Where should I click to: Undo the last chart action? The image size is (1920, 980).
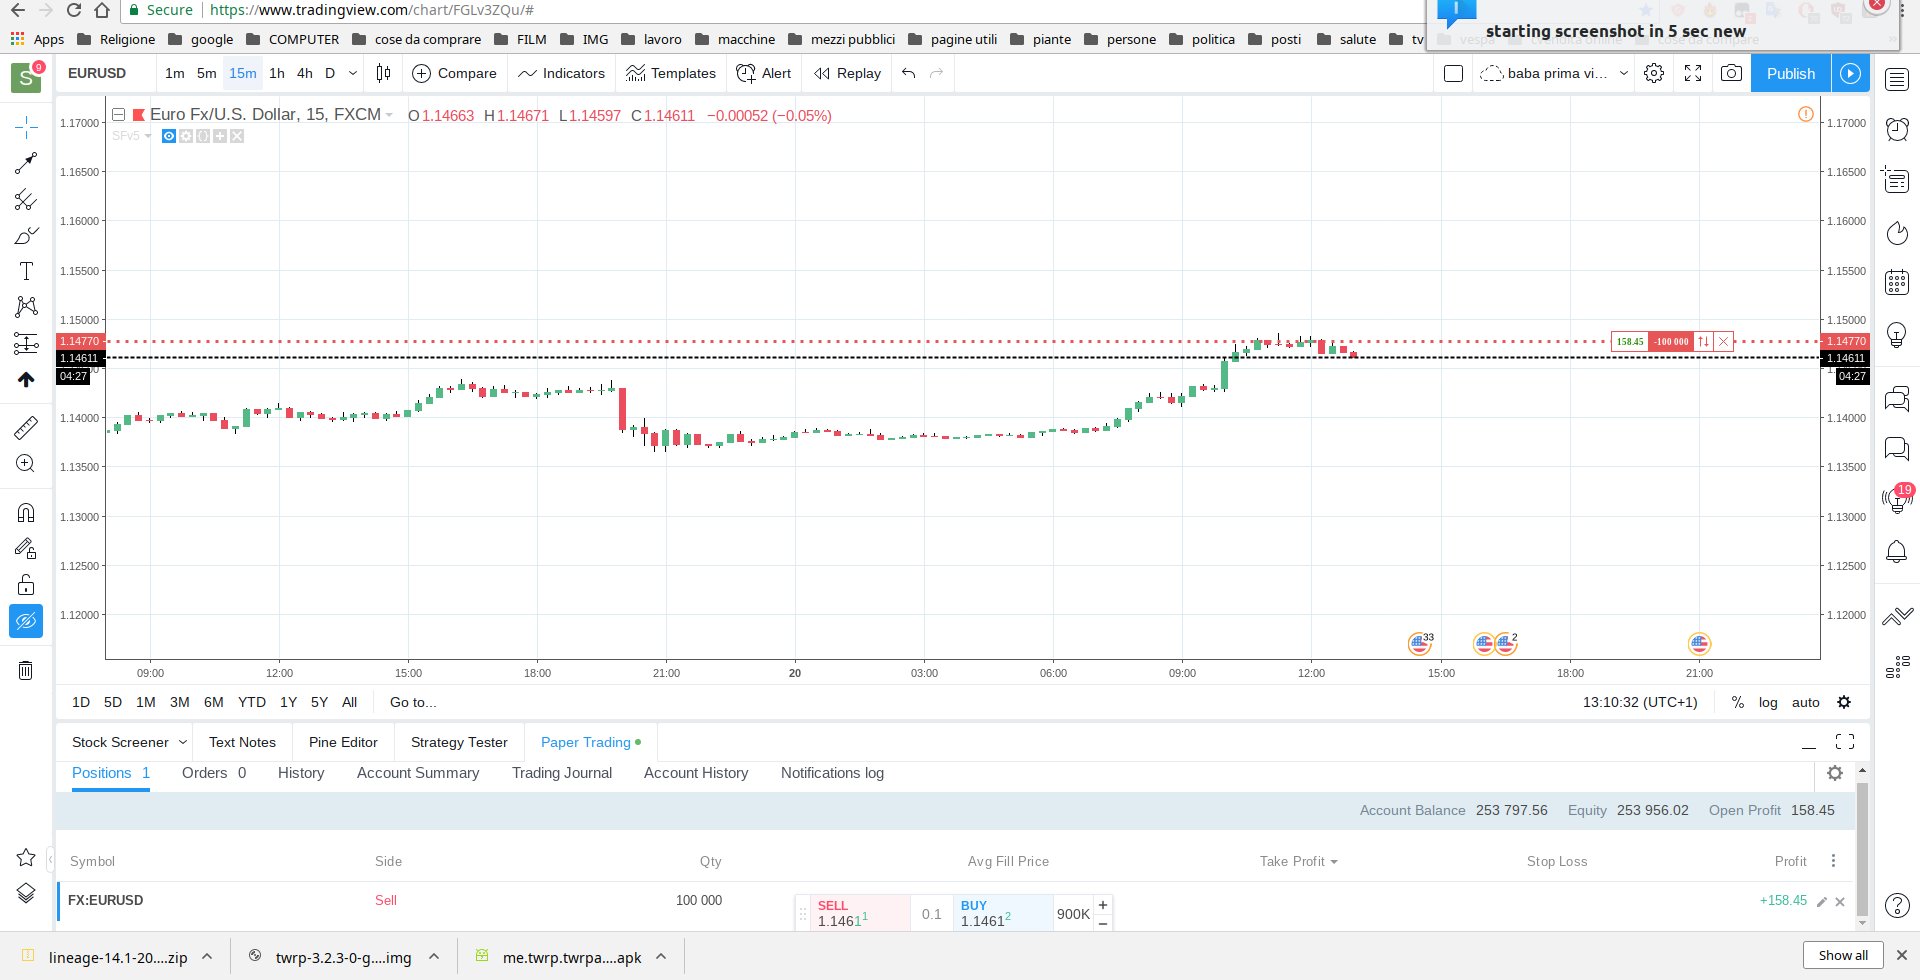908,73
